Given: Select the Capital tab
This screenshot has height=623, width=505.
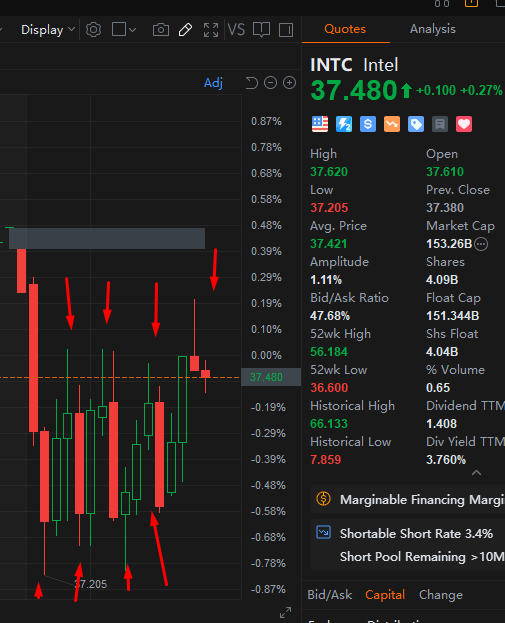Looking at the screenshot, I should click(385, 595).
